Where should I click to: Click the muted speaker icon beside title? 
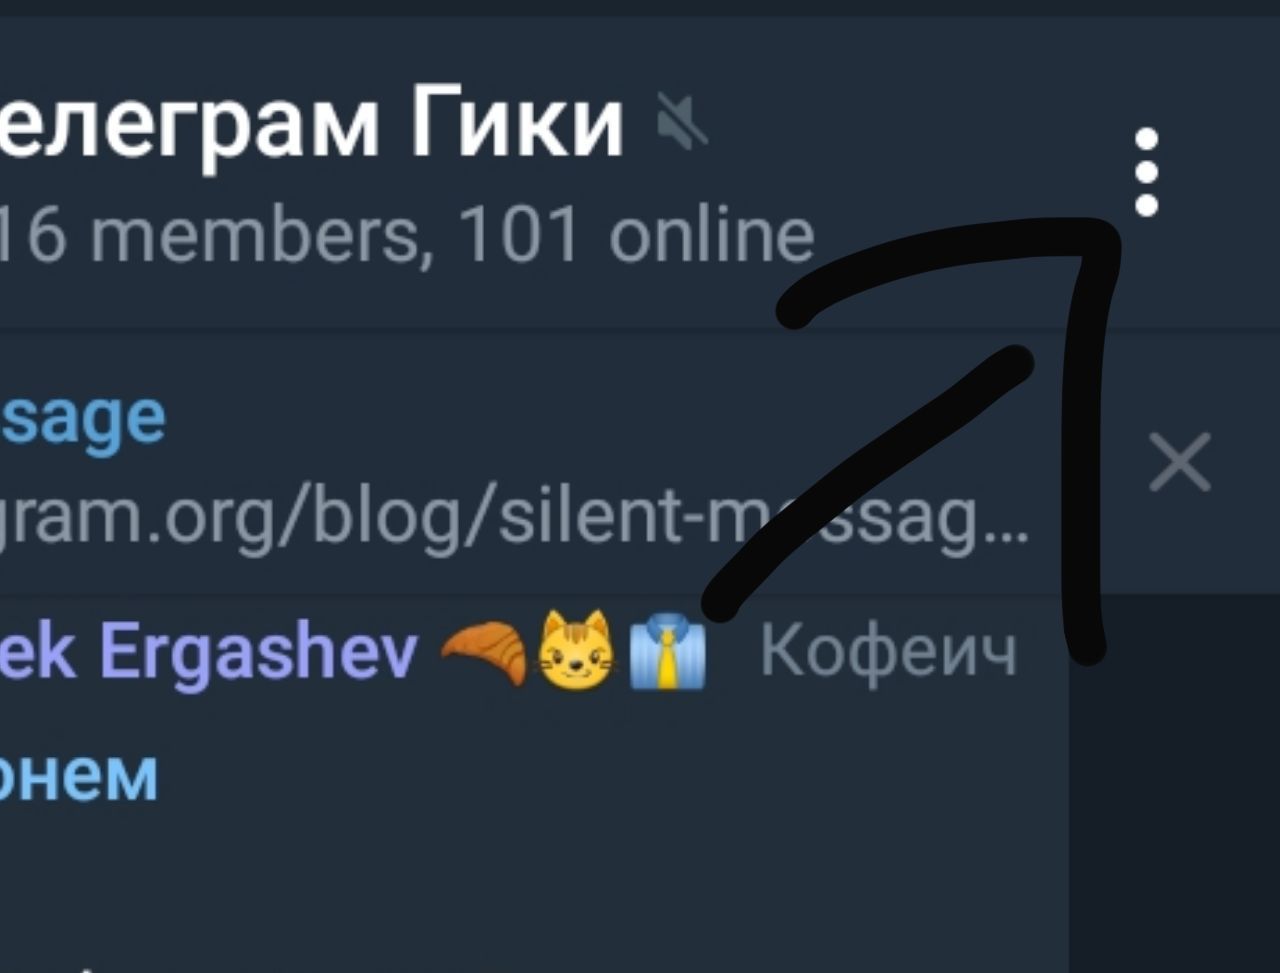[x=682, y=123]
